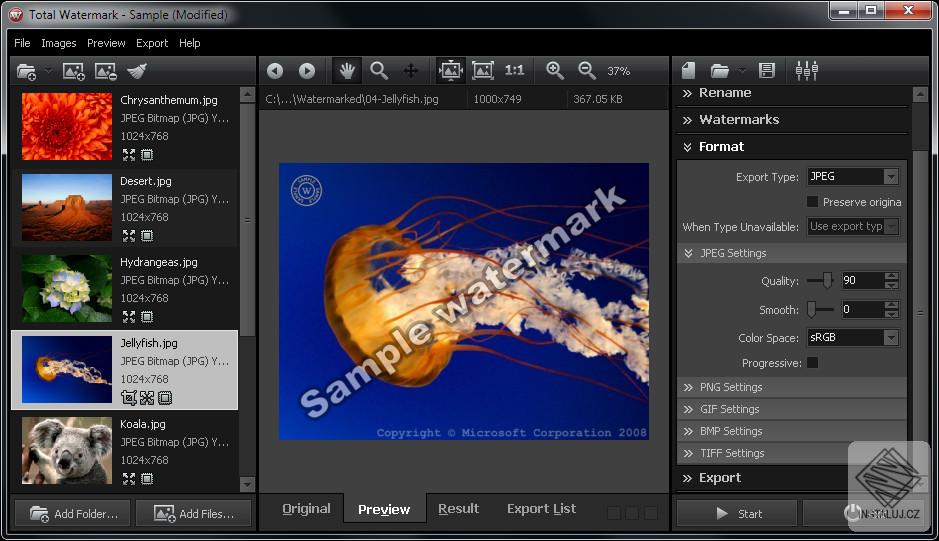
Task: Enable Preserve original checkbox
Action: [x=813, y=202]
